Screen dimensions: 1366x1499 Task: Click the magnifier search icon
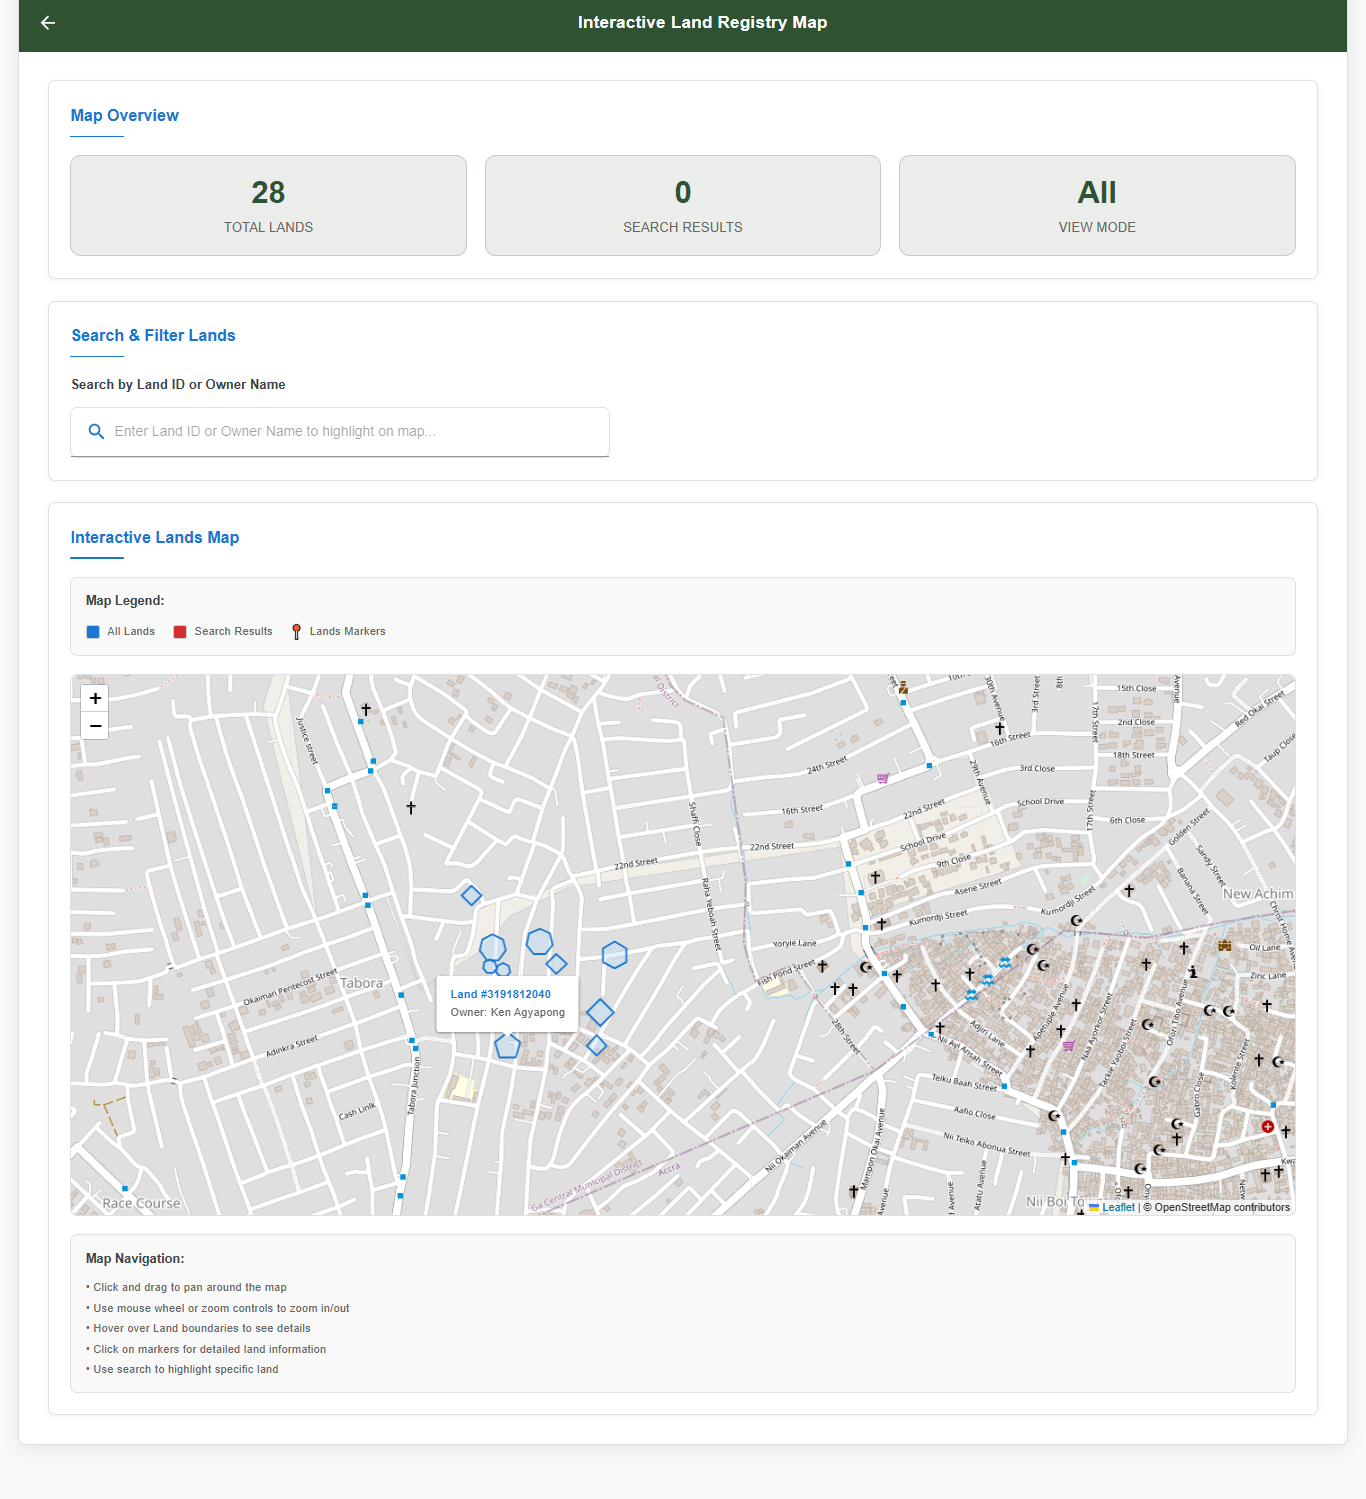pyautogui.click(x=96, y=432)
